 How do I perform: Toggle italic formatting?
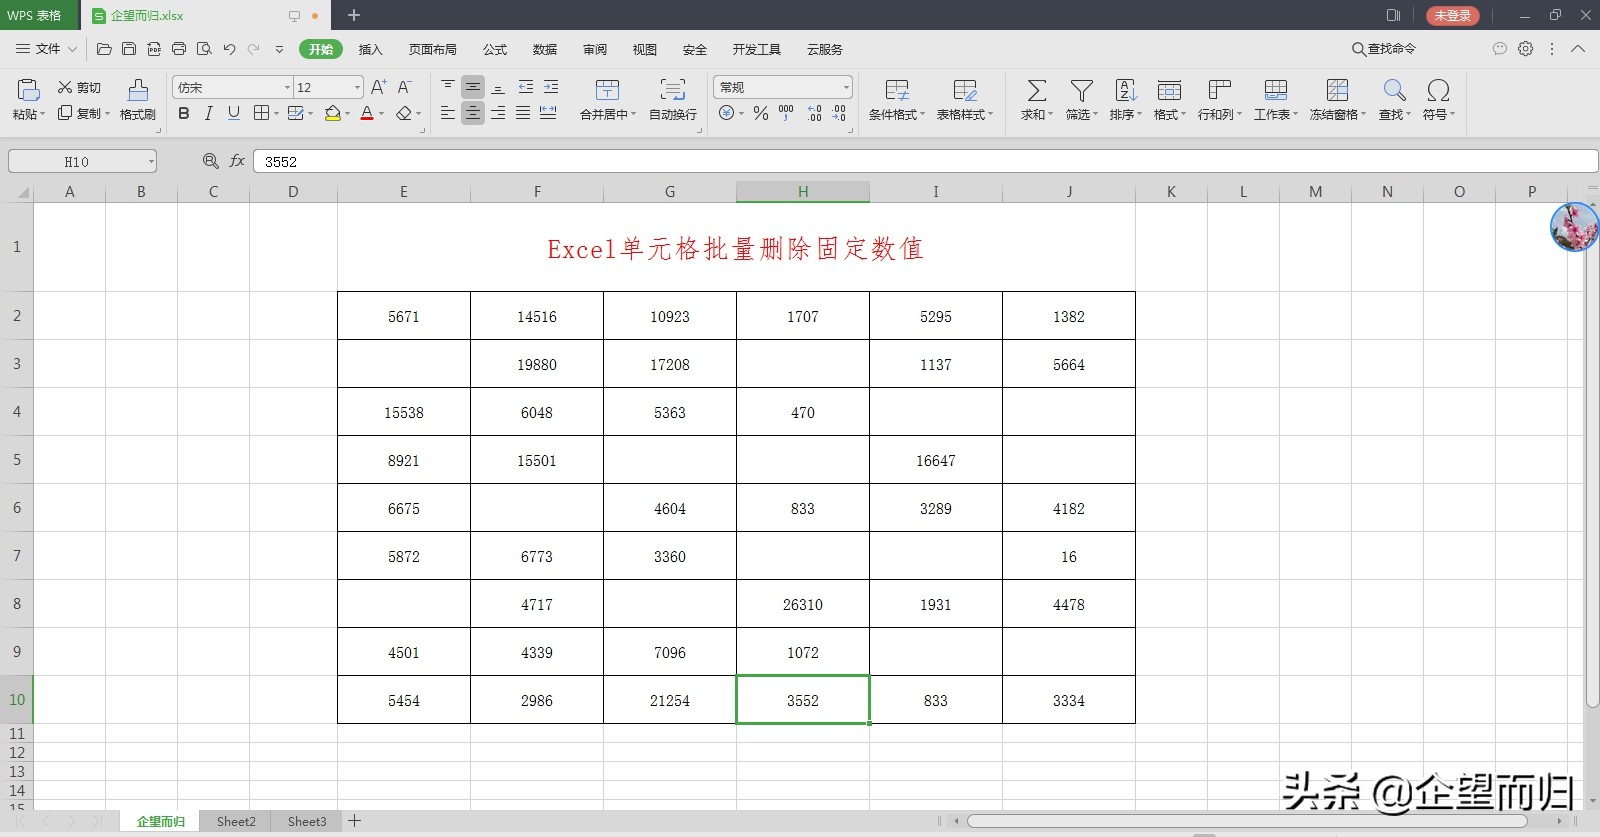point(209,114)
